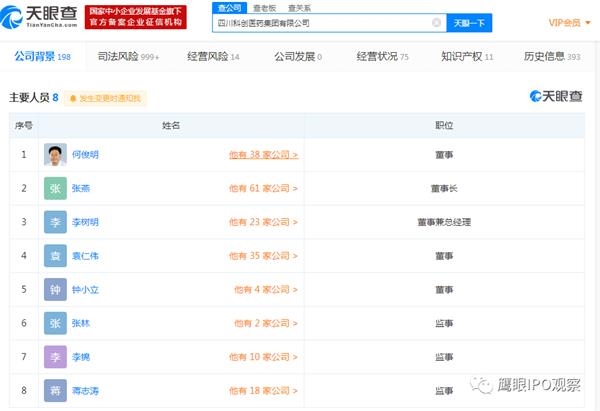Open 张燕's 61 companies link
Screen dimensions: 600x411
tap(263, 188)
